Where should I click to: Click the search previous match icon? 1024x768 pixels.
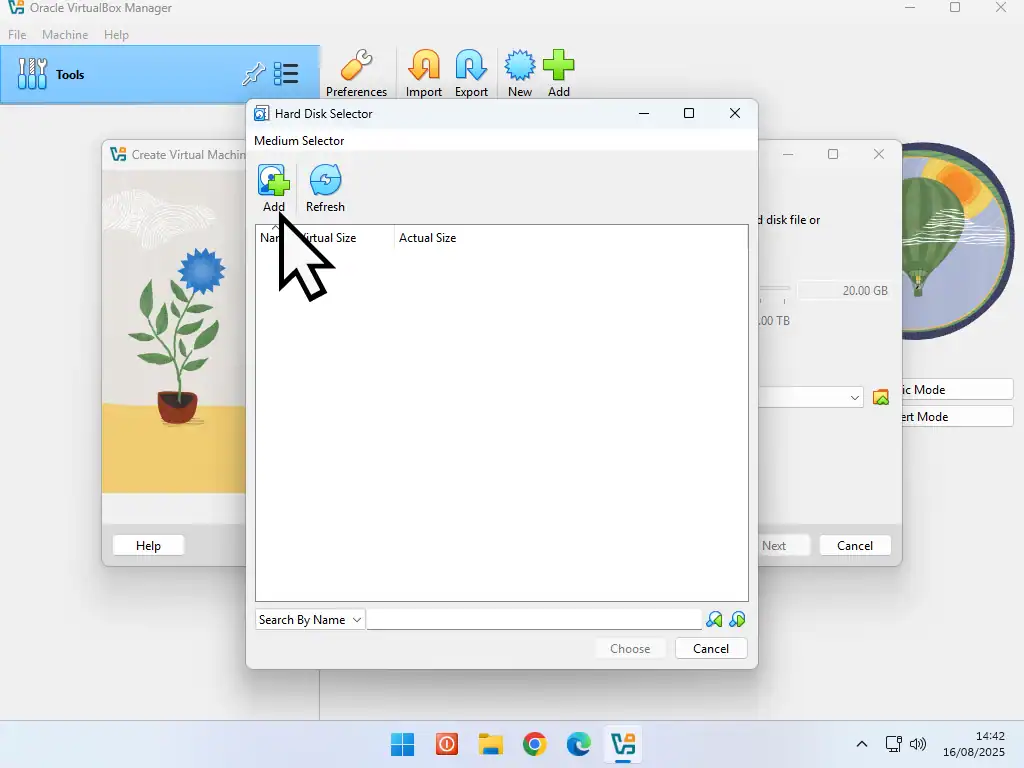click(714, 620)
